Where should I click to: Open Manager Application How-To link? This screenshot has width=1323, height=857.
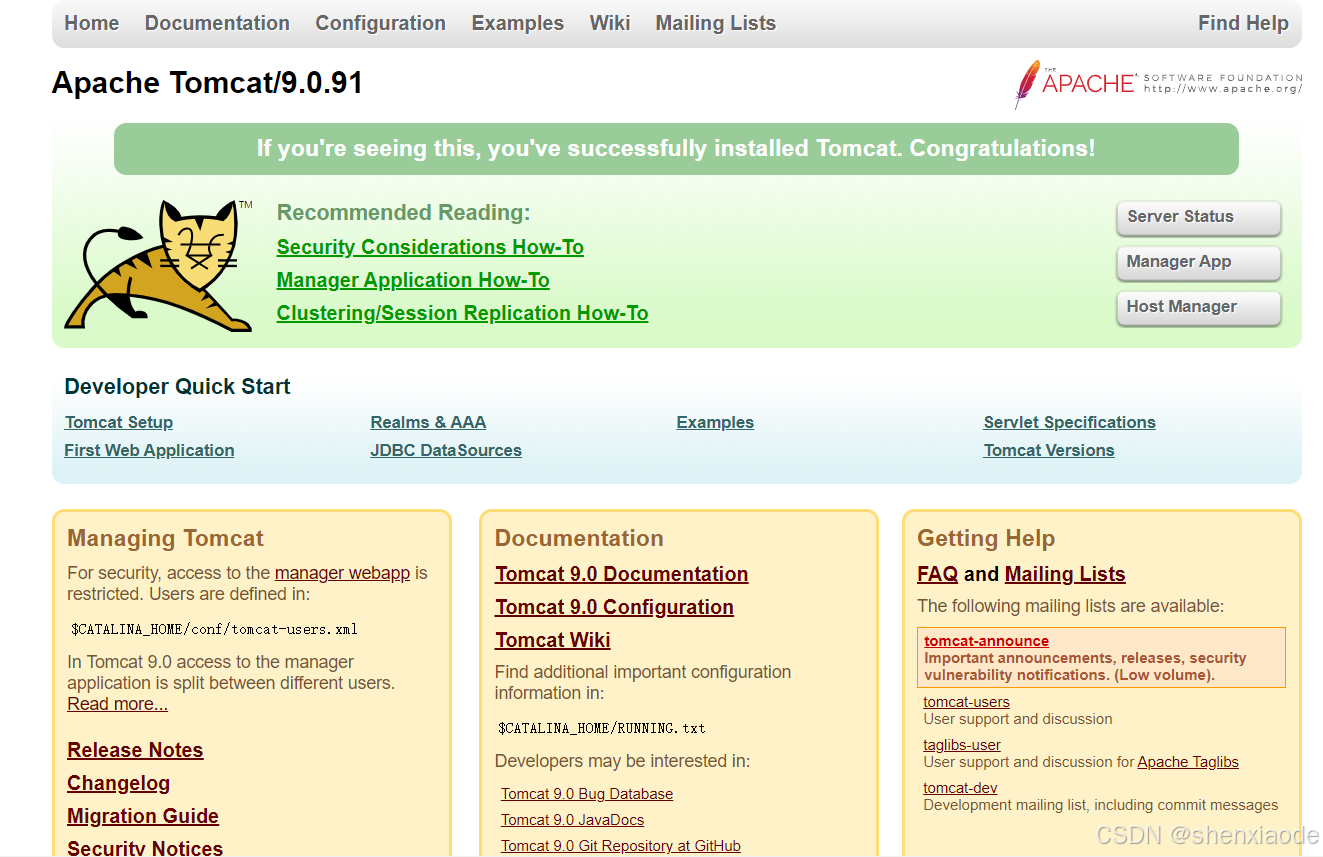[413, 280]
